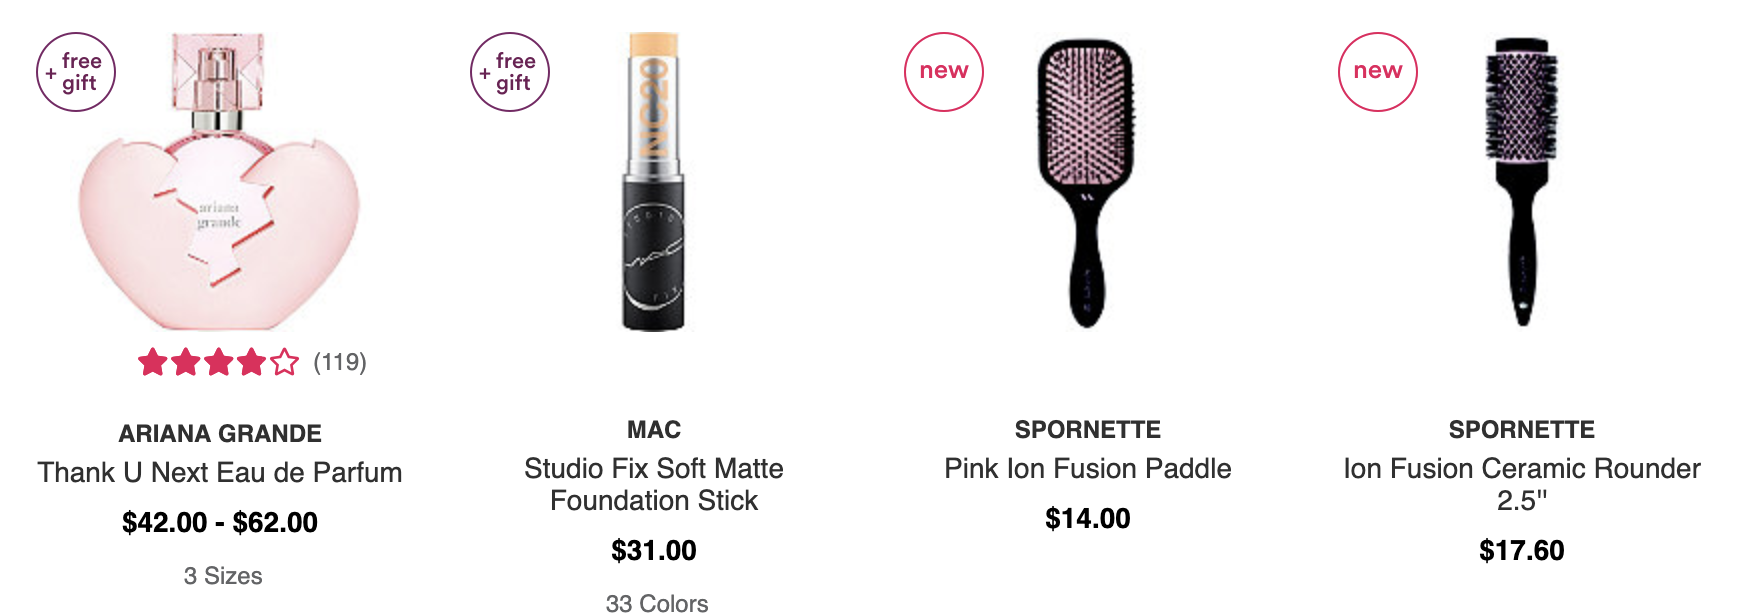Open Studio Fix Soft Matte Foundation Stick link

[654, 484]
